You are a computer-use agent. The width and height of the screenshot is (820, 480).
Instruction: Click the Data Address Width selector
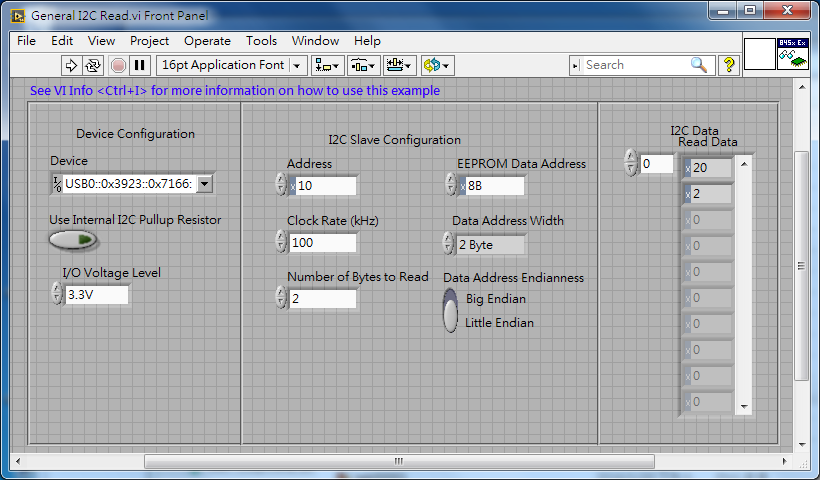click(x=489, y=244)
